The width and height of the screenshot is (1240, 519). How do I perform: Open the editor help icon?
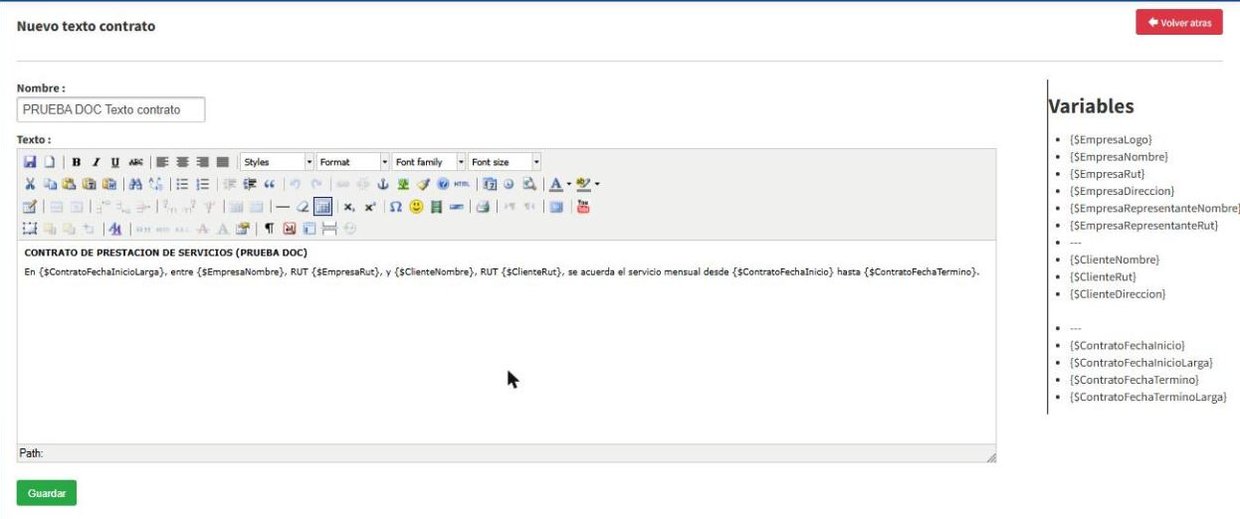coord(443,184)
